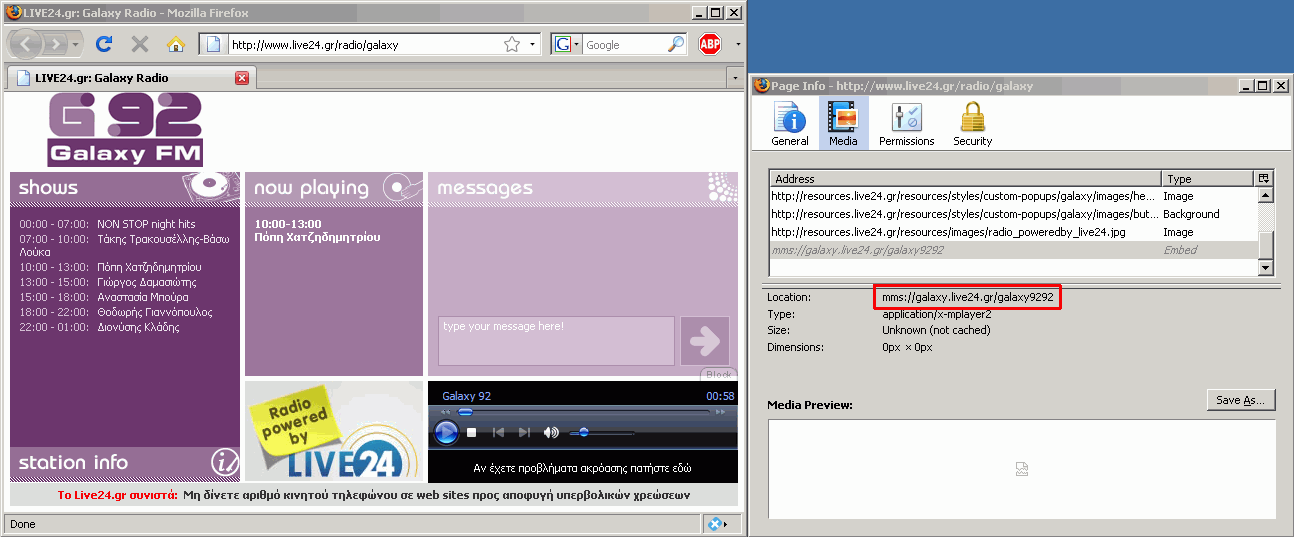Maximize the Page Info window

[1262, 86]
